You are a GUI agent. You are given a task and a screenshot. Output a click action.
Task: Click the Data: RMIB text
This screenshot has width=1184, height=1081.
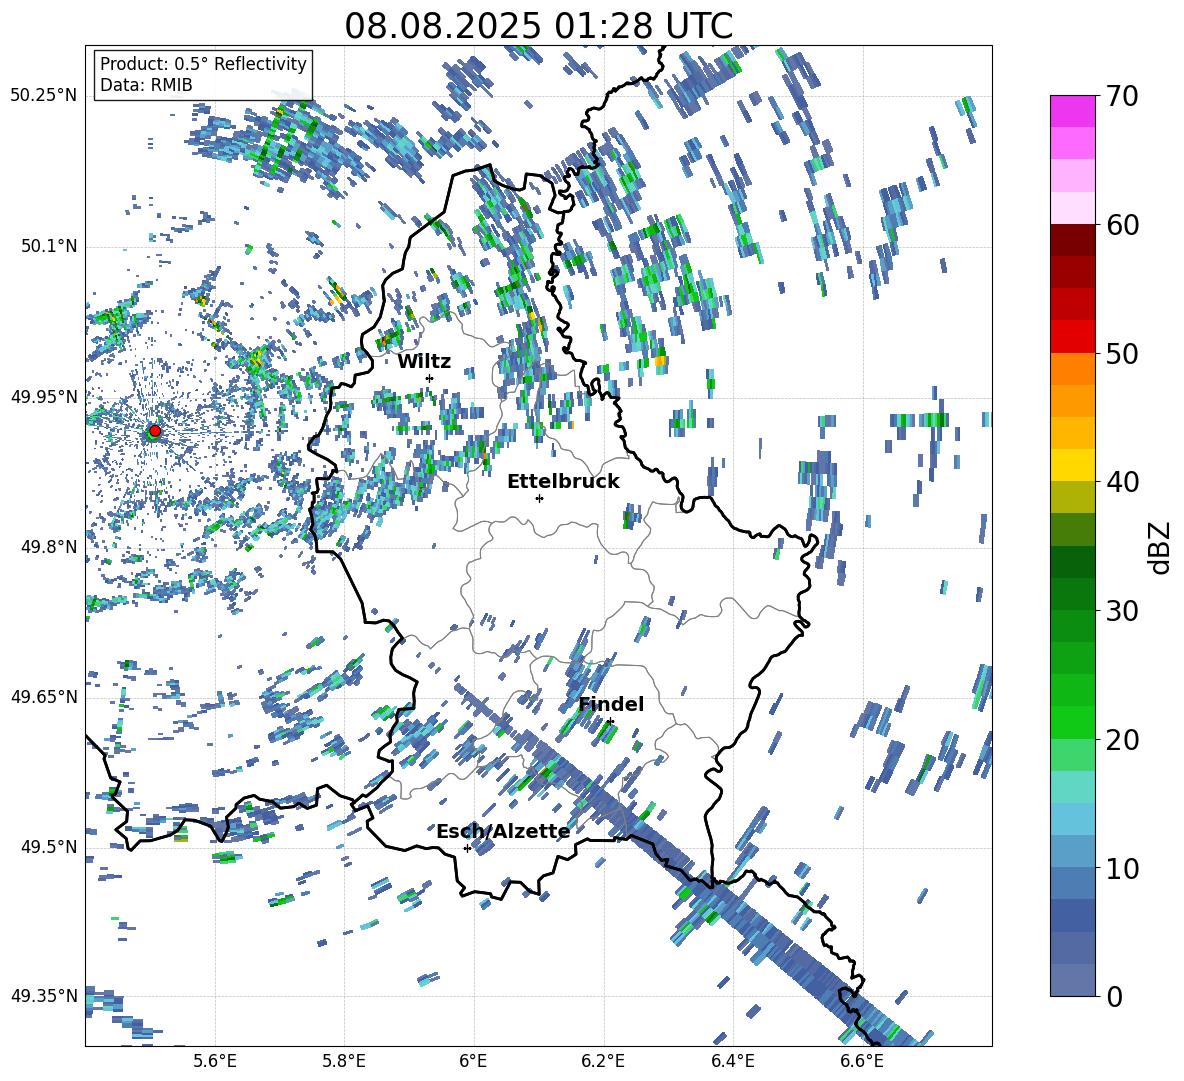(x=146, y=85)
